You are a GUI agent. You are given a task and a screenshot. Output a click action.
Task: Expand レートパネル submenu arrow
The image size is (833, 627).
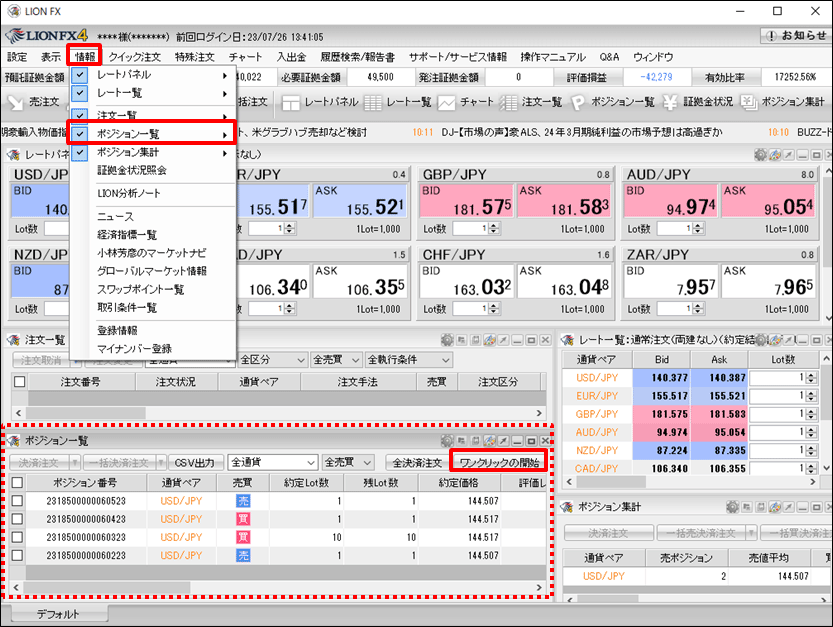coord(225,75)
